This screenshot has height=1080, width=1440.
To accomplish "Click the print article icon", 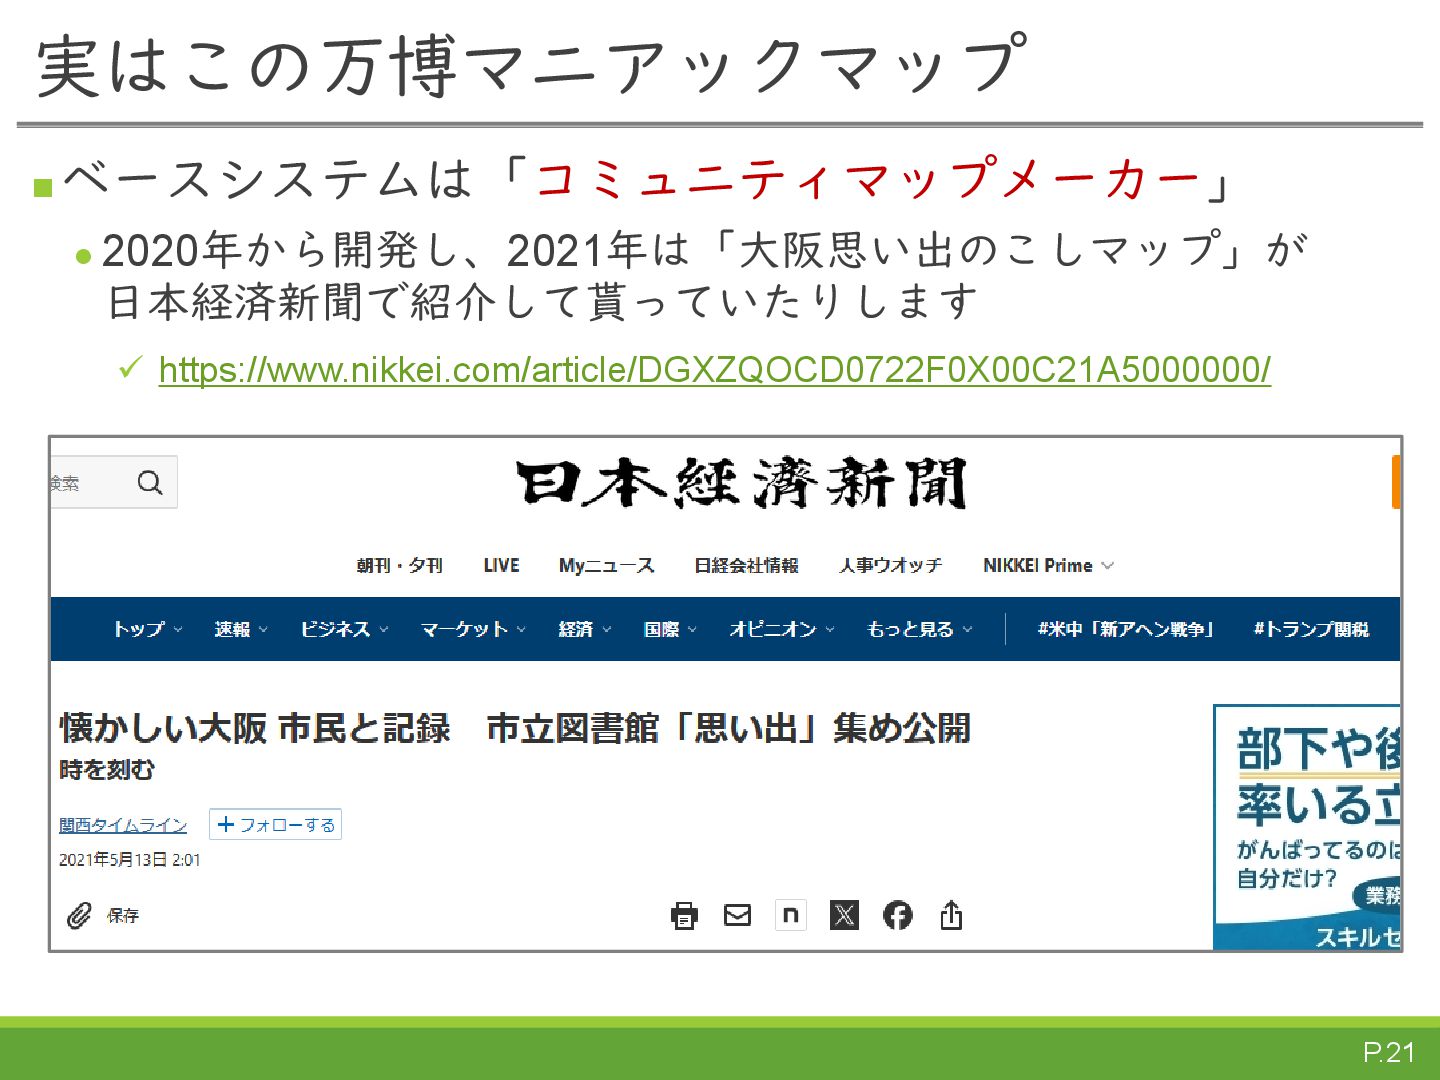I will (684, 915).
